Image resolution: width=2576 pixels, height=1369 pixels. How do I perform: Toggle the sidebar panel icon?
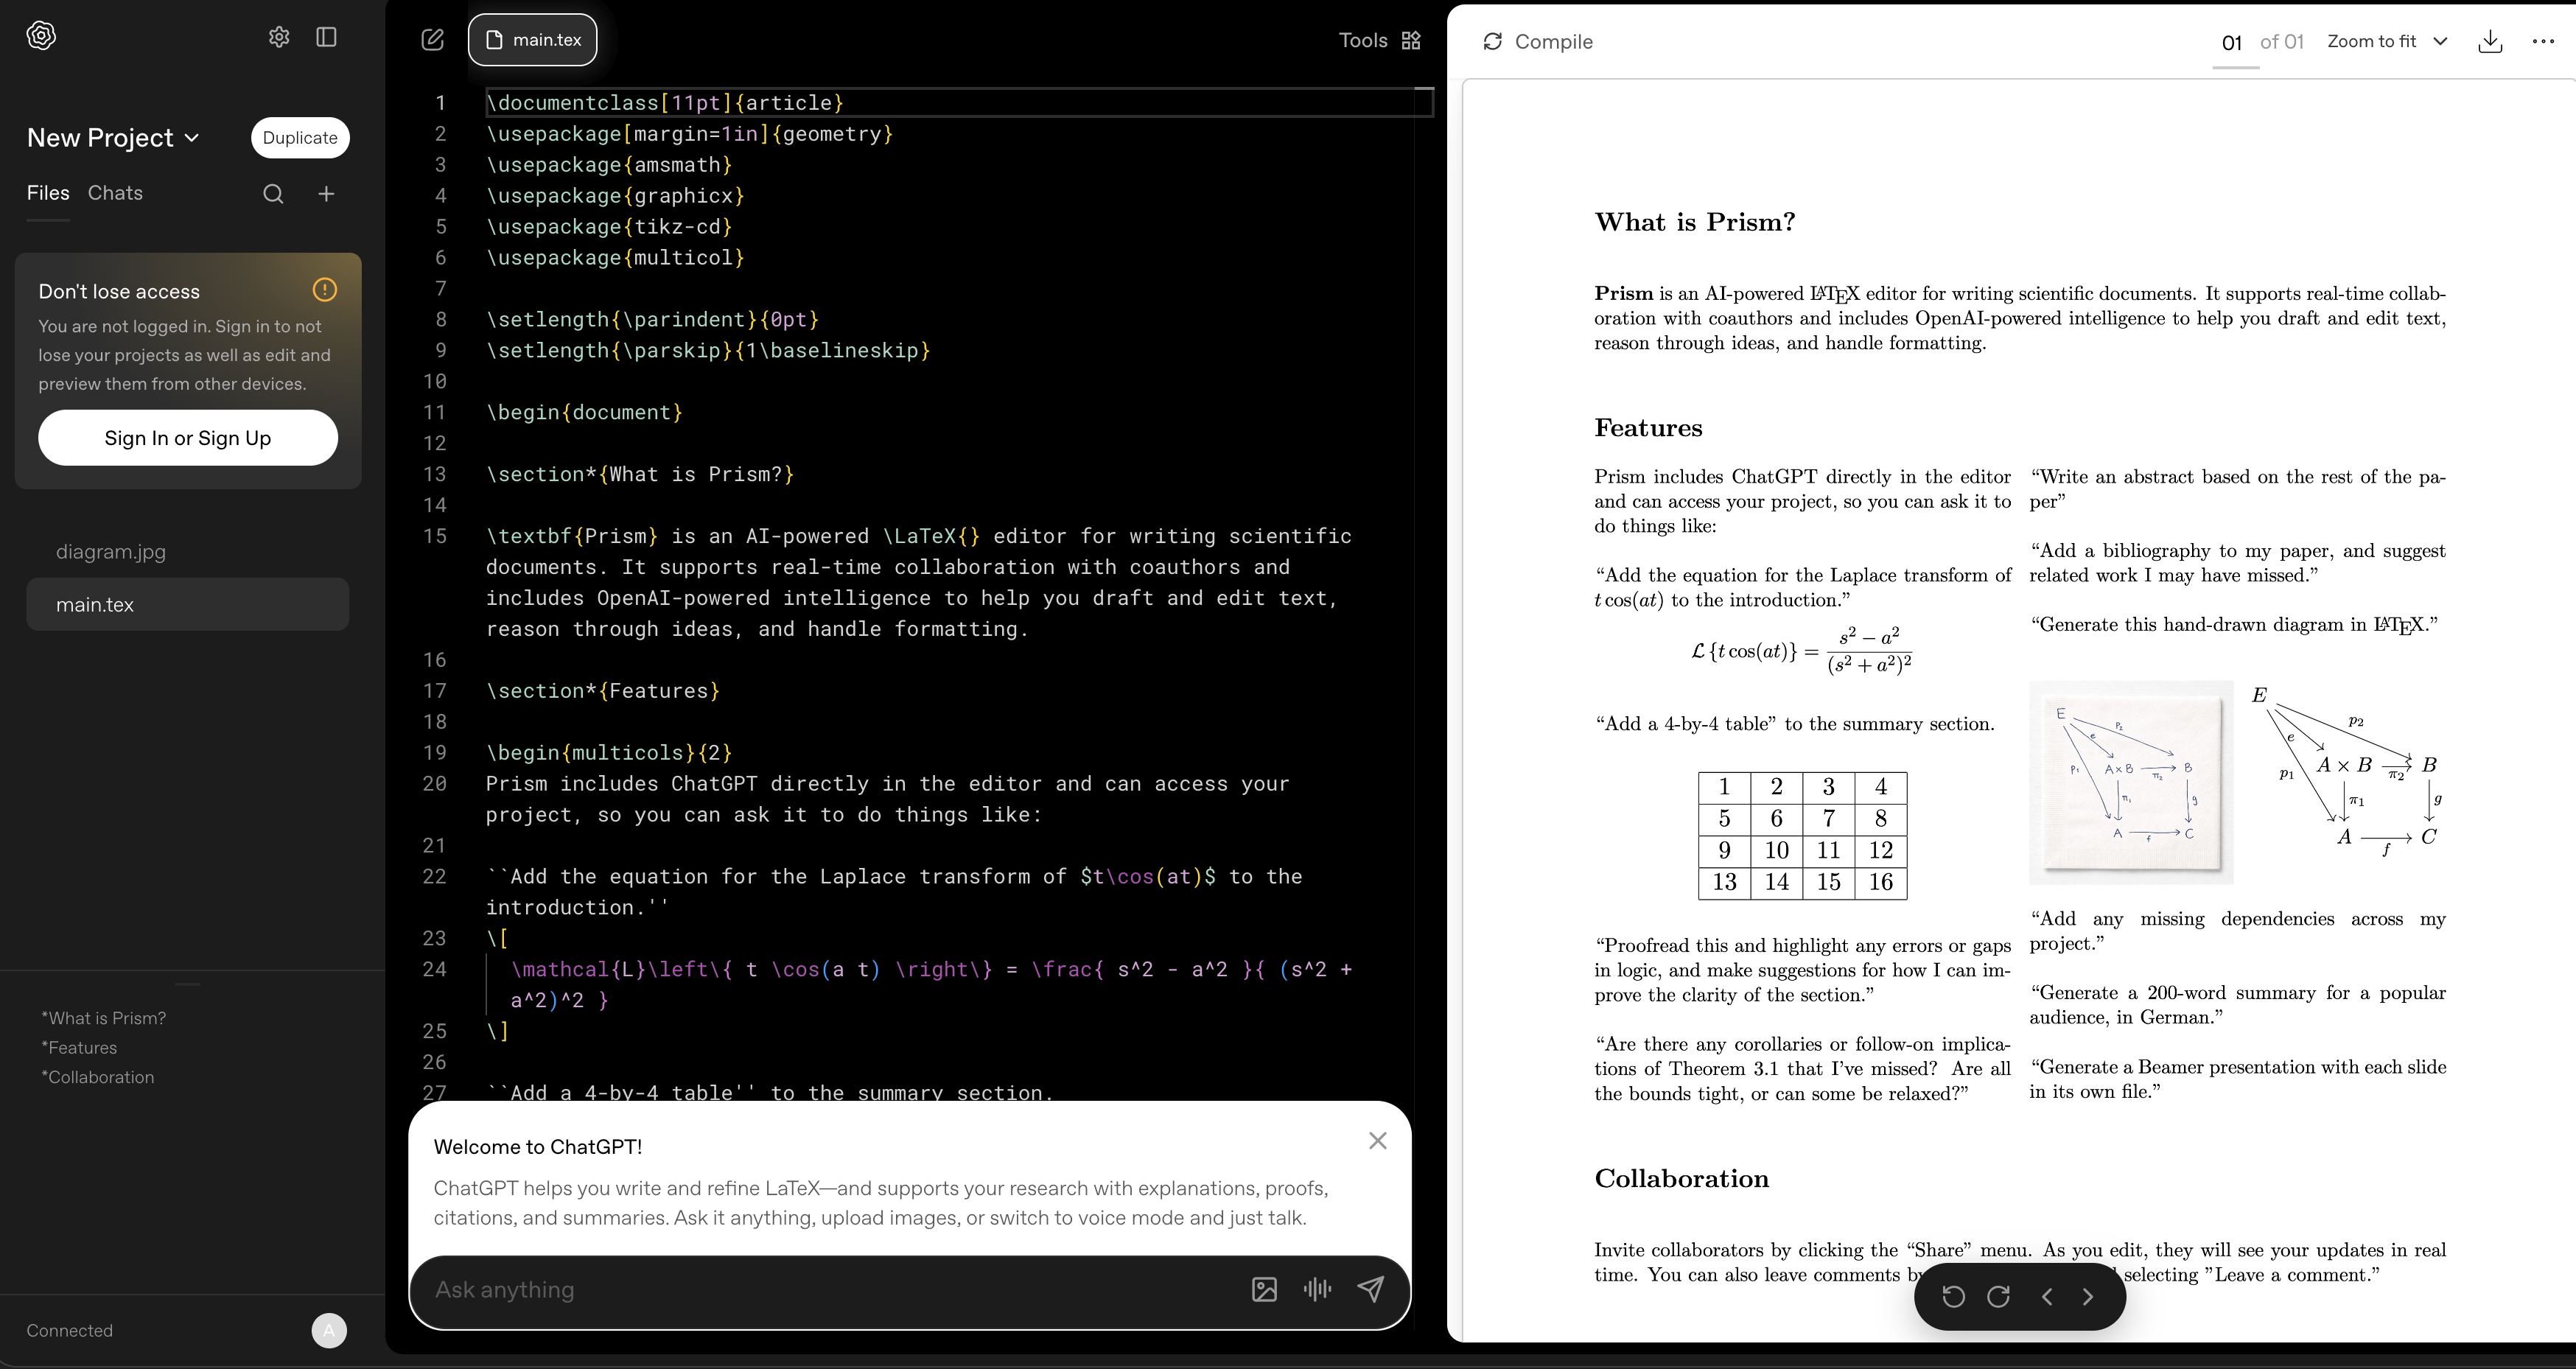[x=326, y=37]
